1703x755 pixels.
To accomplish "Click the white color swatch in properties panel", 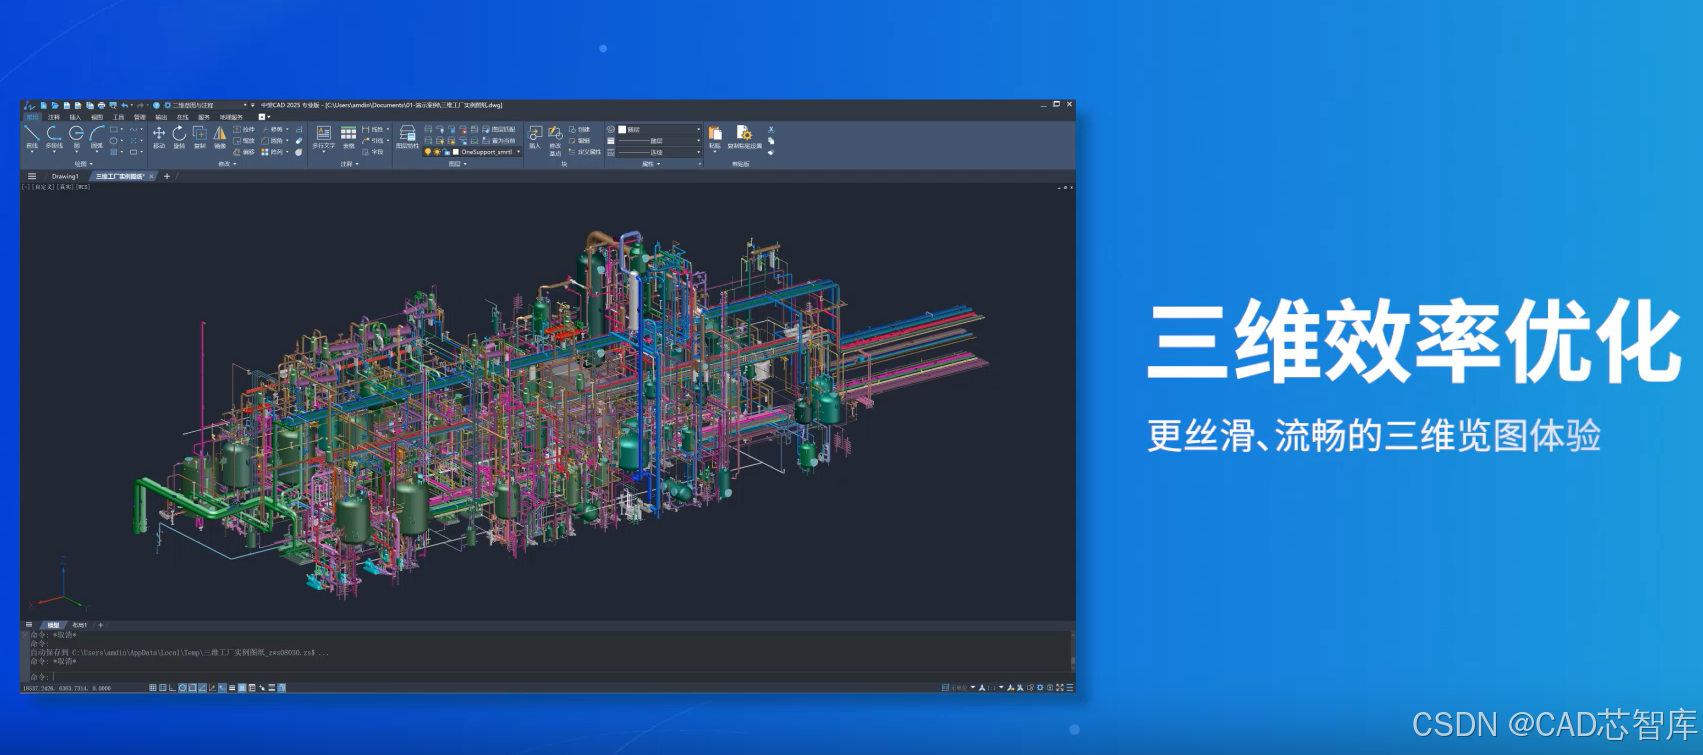I will pos(622,129).
